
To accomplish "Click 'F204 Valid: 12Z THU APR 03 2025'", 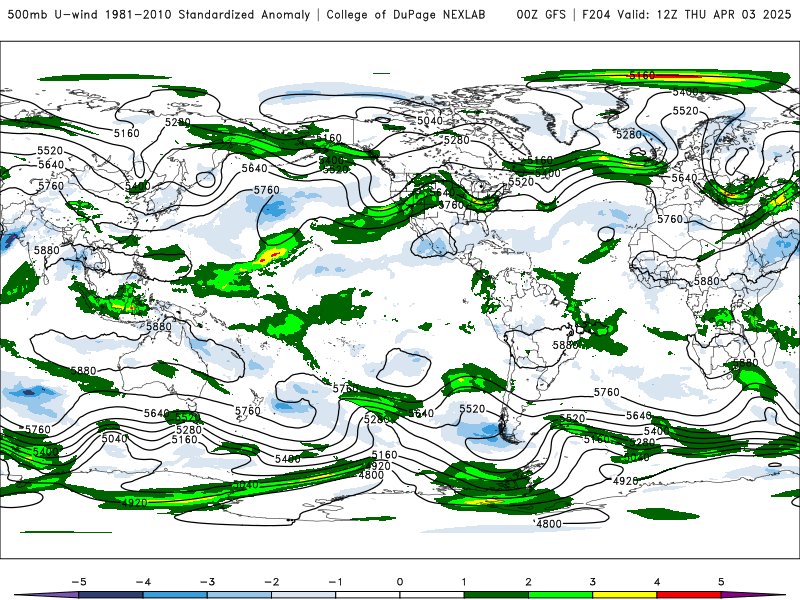I will pos(686,15).
